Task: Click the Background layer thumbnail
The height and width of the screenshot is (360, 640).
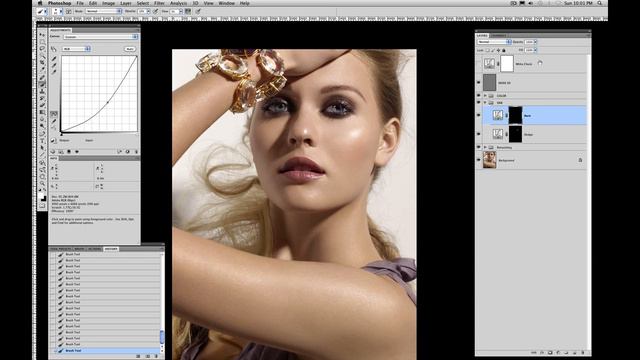Action: tap(489, 160)
